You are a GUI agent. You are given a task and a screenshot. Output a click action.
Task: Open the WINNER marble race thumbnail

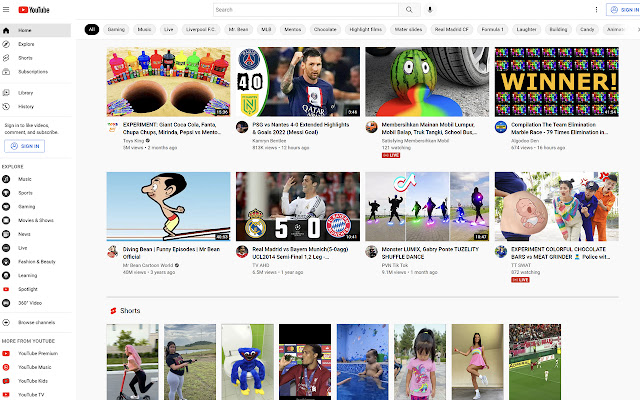(x=557, y=82)
